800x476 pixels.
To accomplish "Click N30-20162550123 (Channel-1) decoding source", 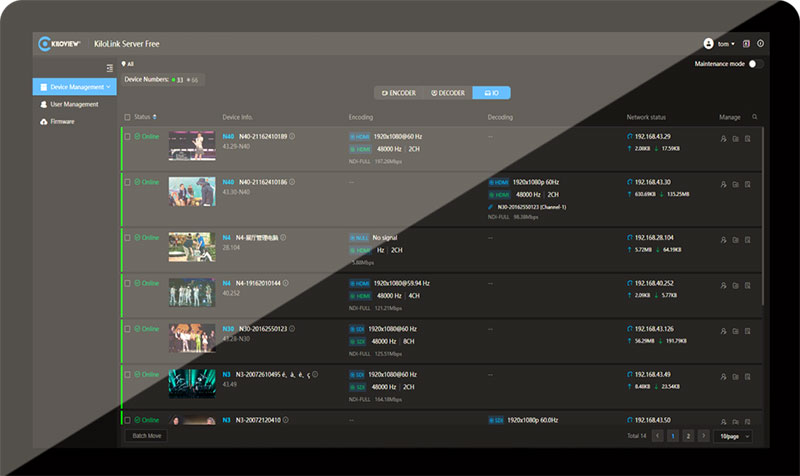I will pyautogui.click(x=531, y=207).
